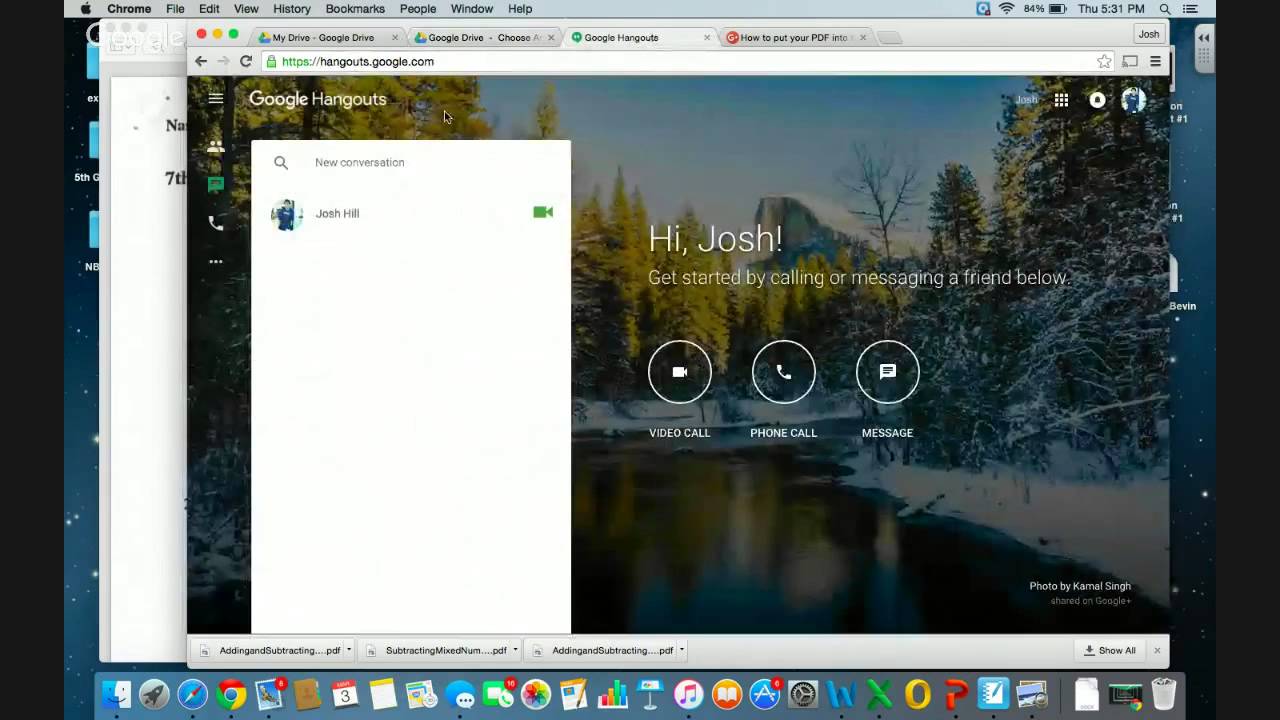The image size is (1280, 720).
Task: Open Spotlight search in menu bar
Action: [x=1165, y=9]
